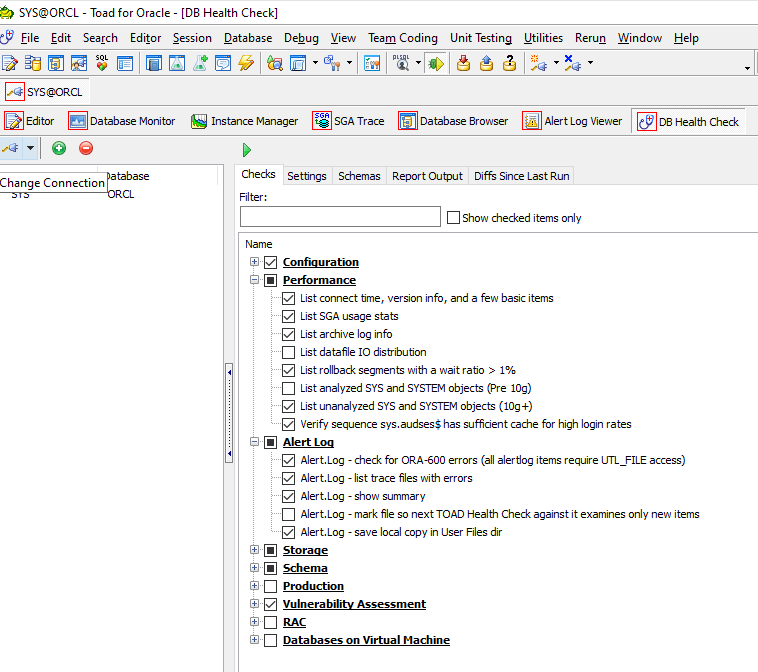Click the SQL Optimizer heart icon

(x=102, y=63)
